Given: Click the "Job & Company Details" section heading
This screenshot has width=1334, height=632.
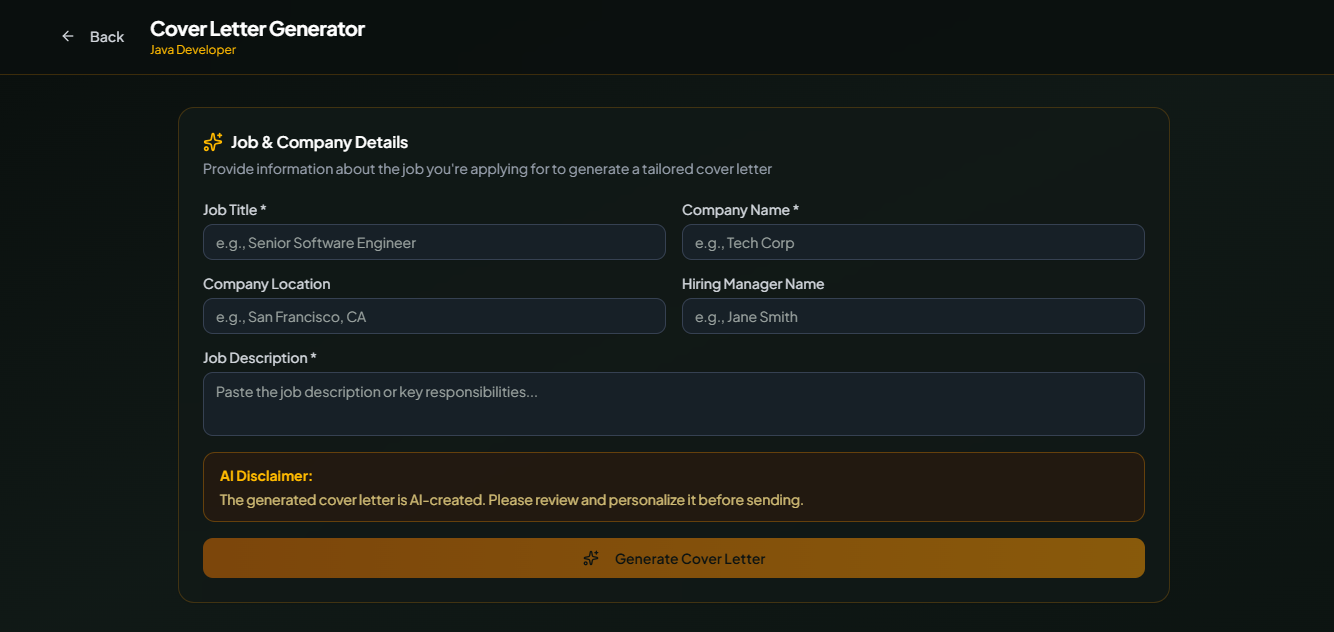Looking at the screenshot, I should tap(319, 142).
